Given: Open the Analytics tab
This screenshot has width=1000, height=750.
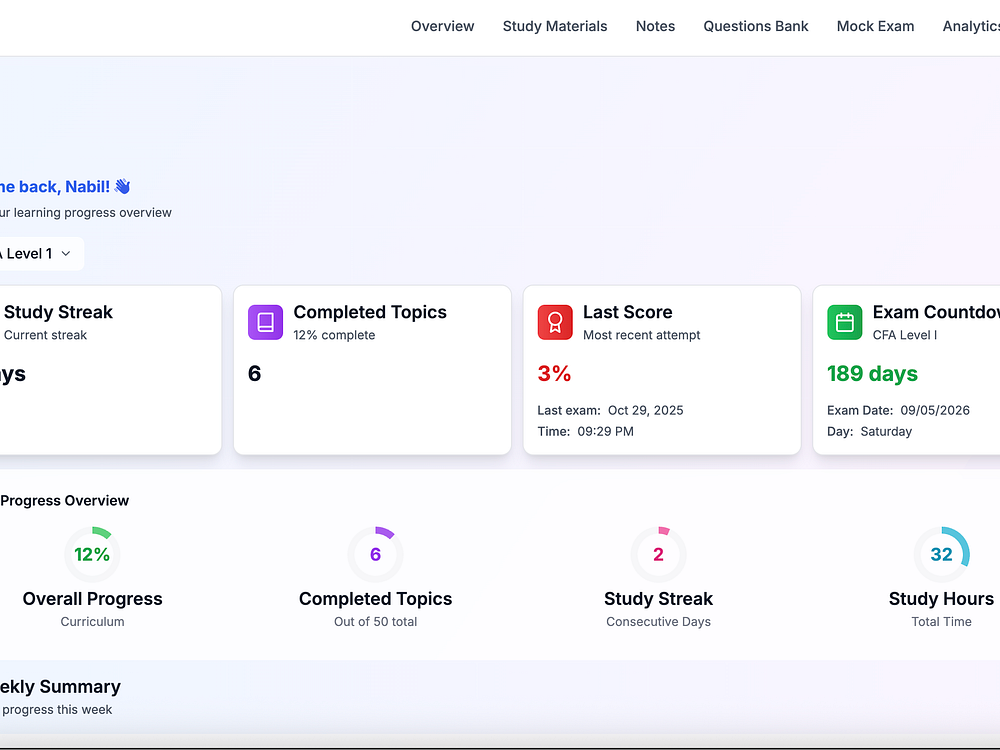Looking at the screenshot, I should click(971, 26).
